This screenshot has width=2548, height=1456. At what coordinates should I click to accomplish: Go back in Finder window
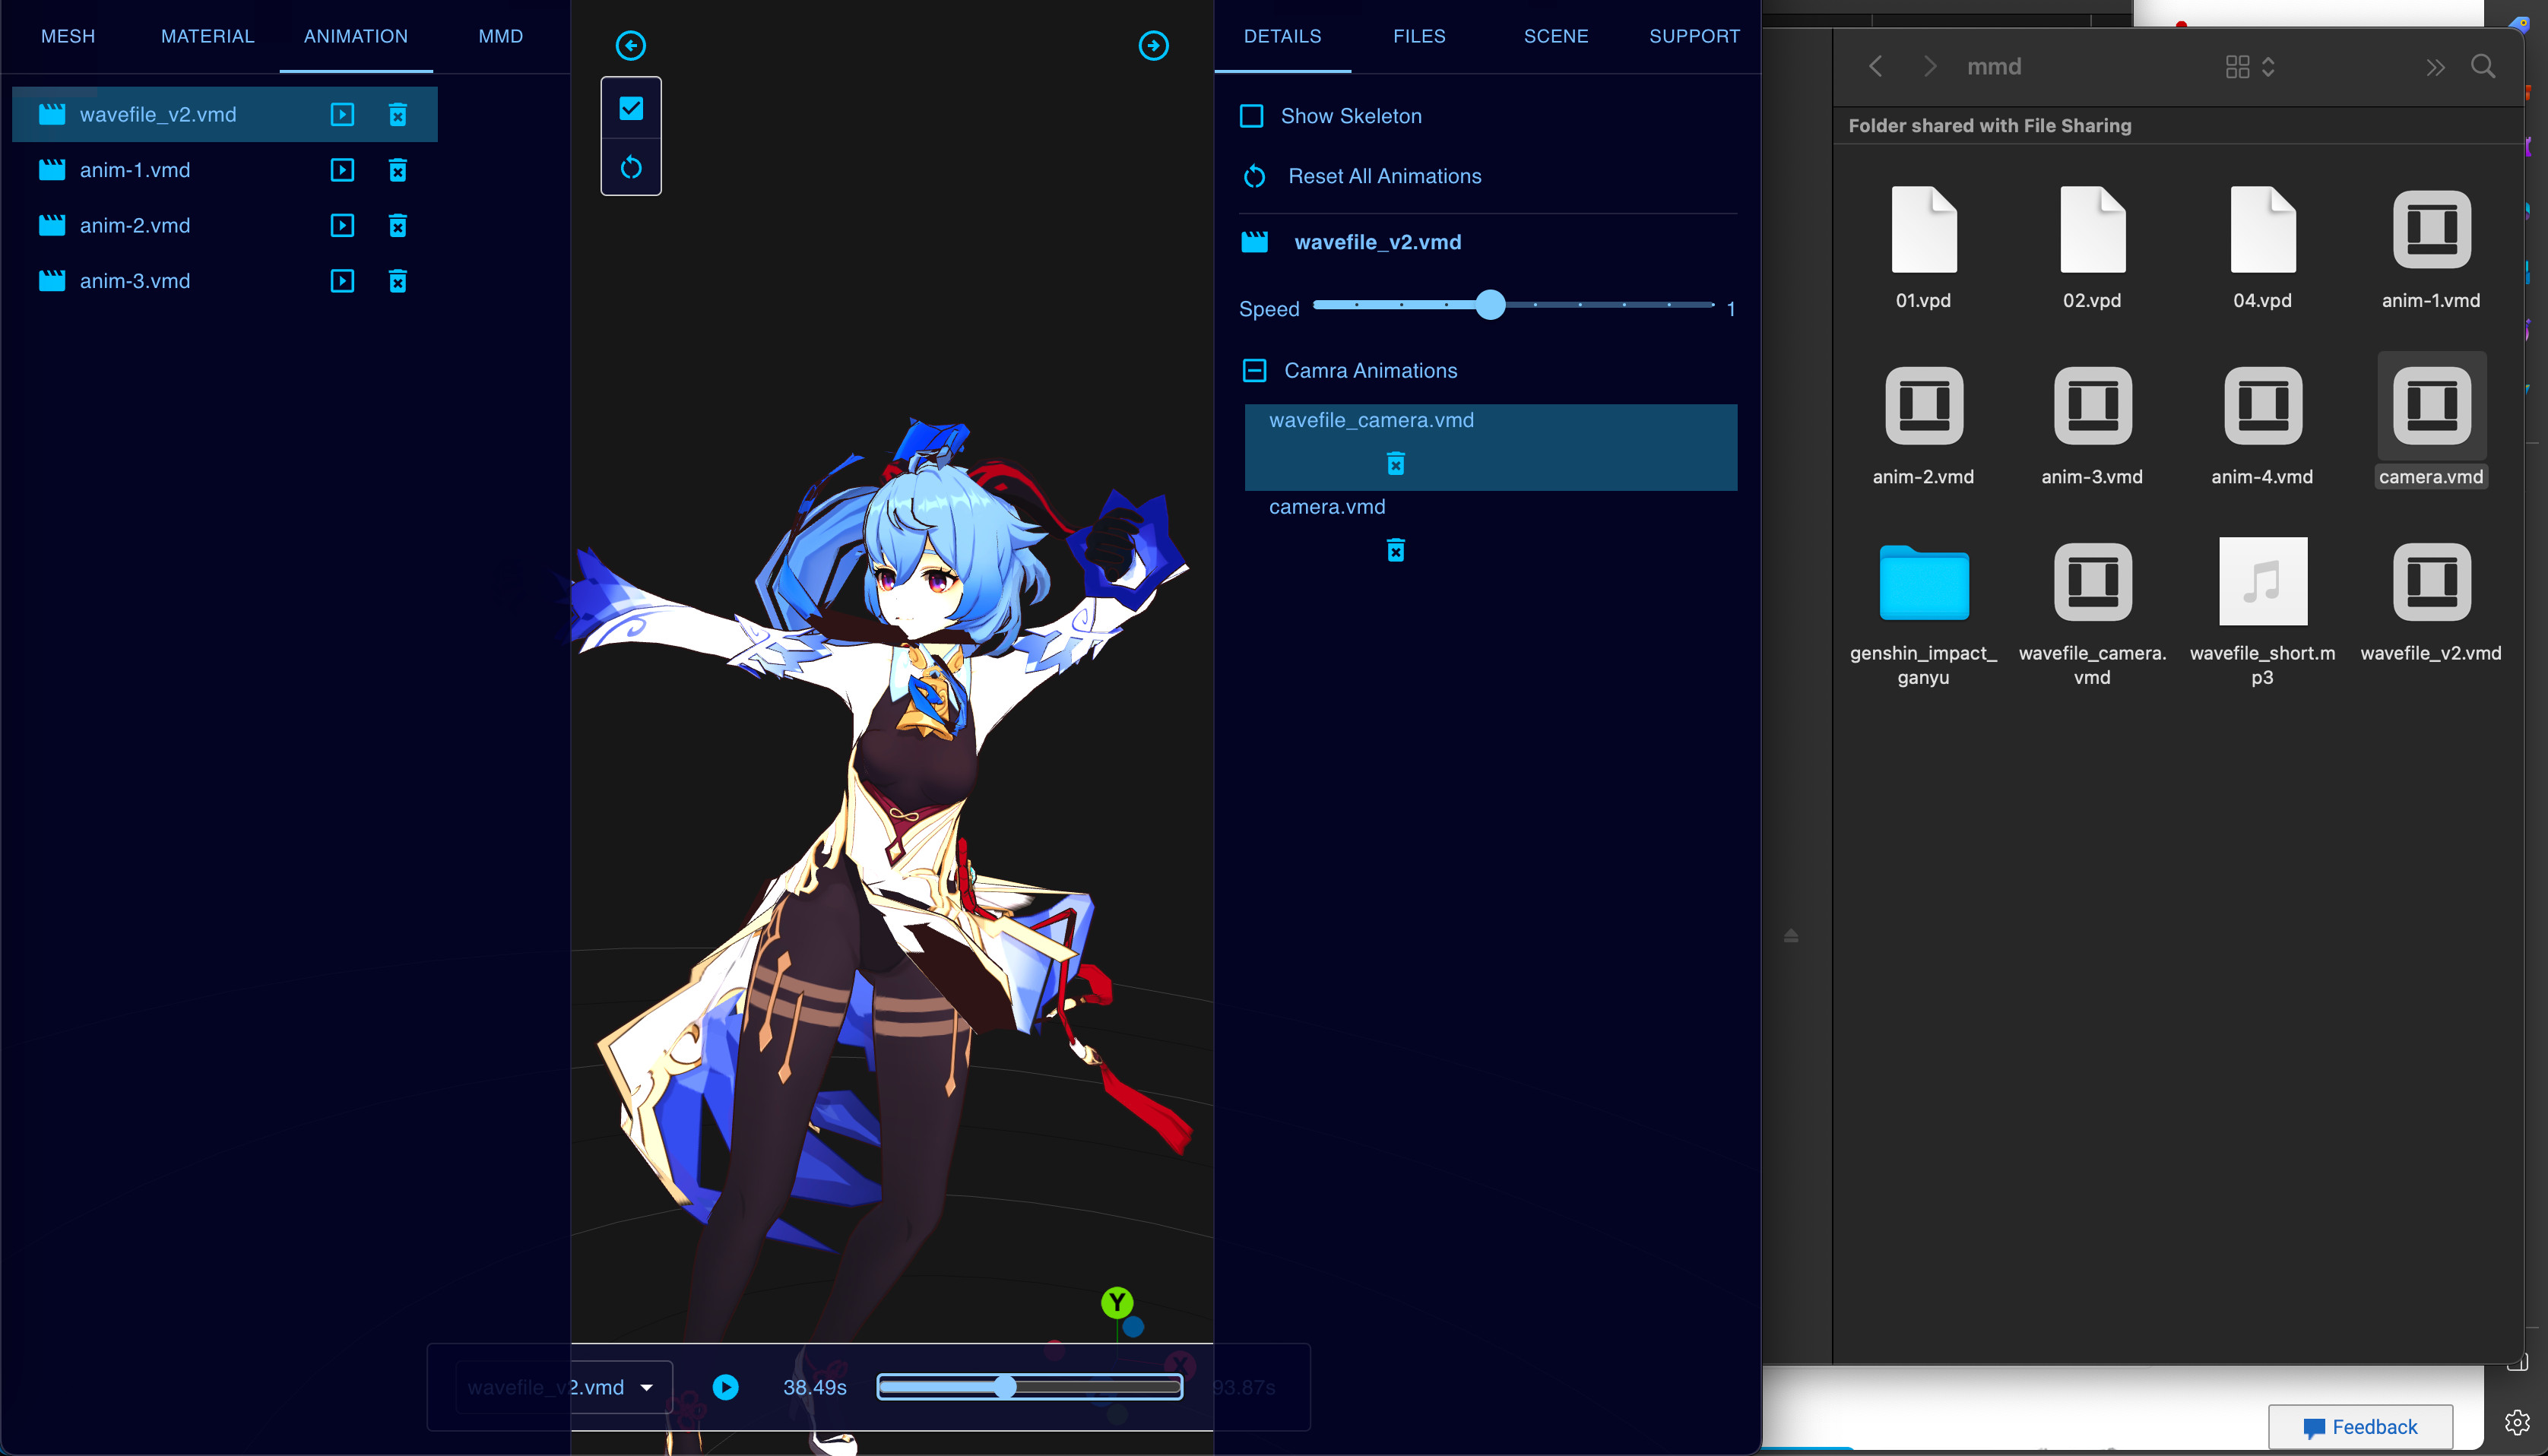click(x=1875, y=66)
